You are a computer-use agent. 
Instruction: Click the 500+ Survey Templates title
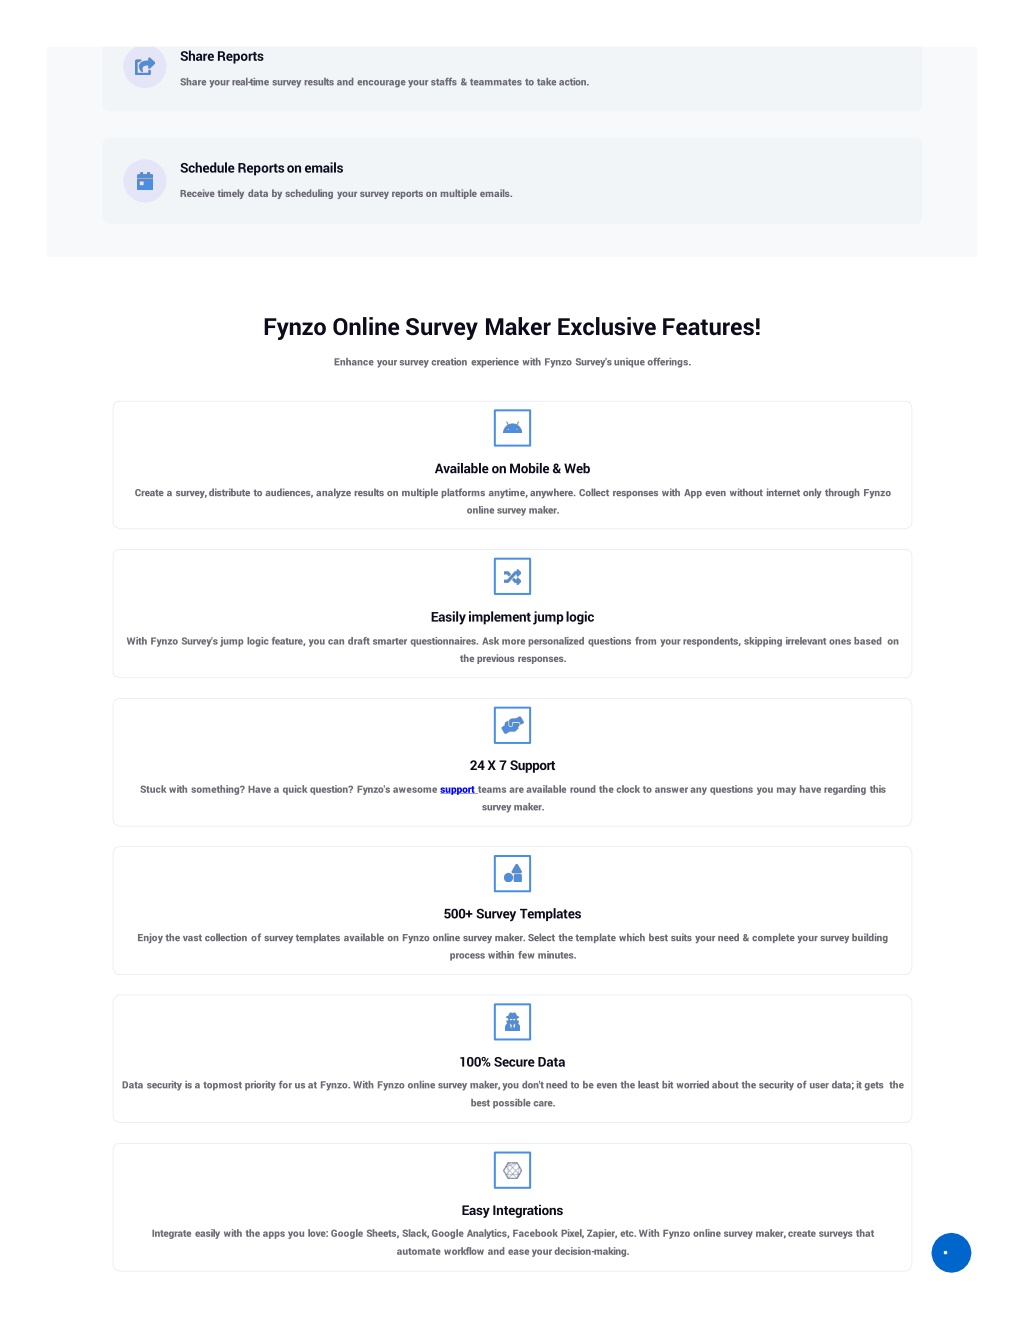pos(512,914)
